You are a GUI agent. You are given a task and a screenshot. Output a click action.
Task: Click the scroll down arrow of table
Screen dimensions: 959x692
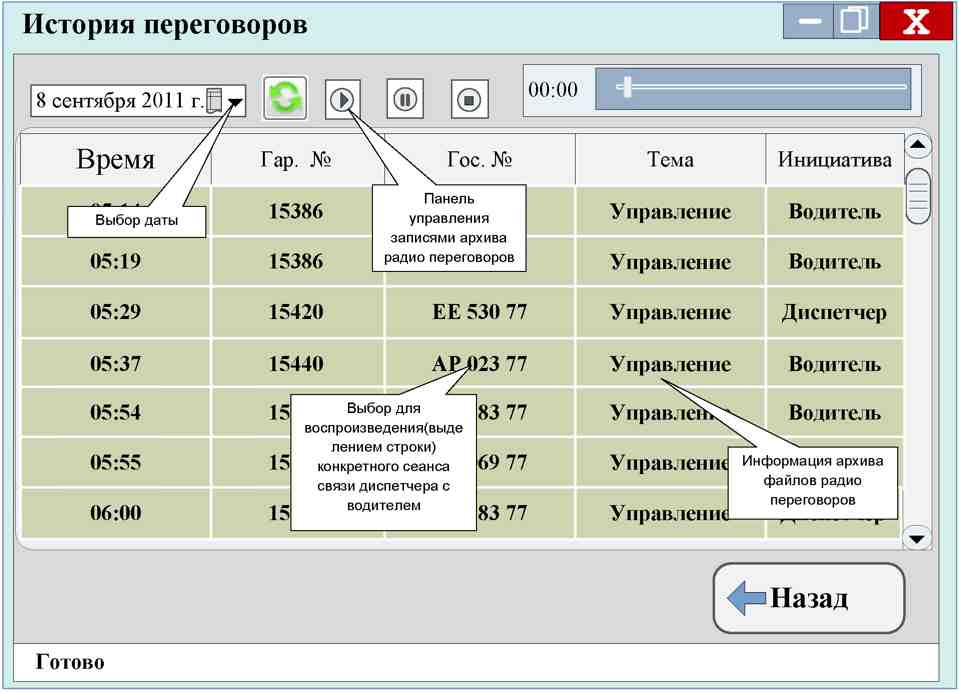point(917,538)
